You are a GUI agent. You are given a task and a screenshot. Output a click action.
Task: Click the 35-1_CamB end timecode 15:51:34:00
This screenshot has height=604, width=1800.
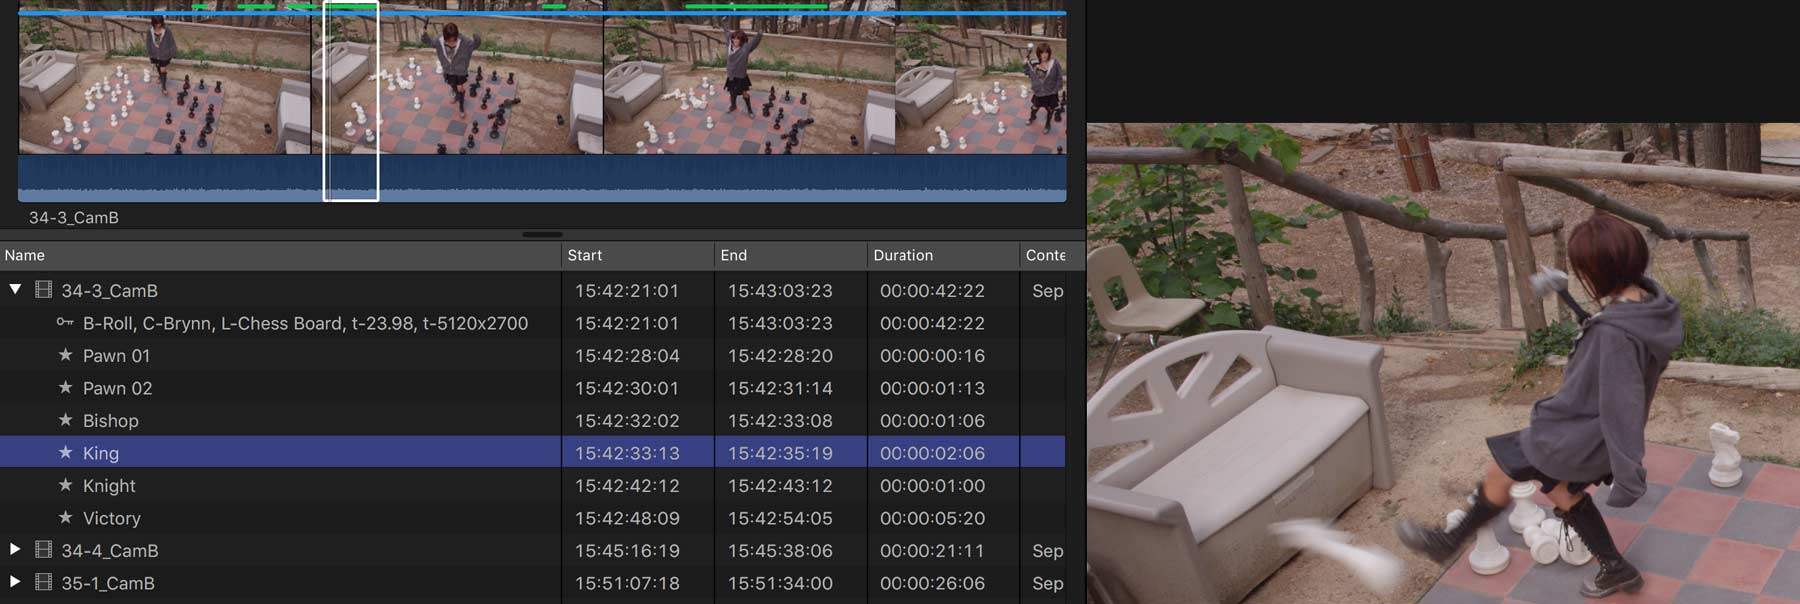pos(780,583)
